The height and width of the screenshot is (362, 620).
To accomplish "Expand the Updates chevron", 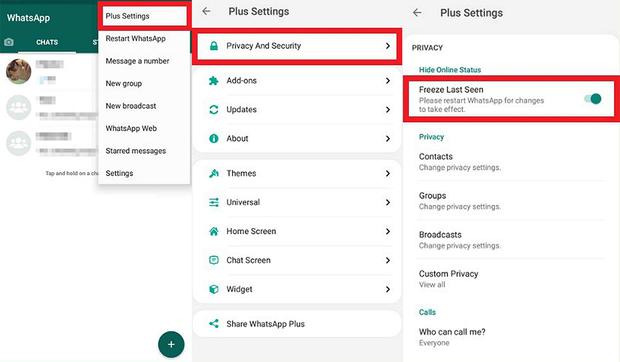I will point(388,109).
